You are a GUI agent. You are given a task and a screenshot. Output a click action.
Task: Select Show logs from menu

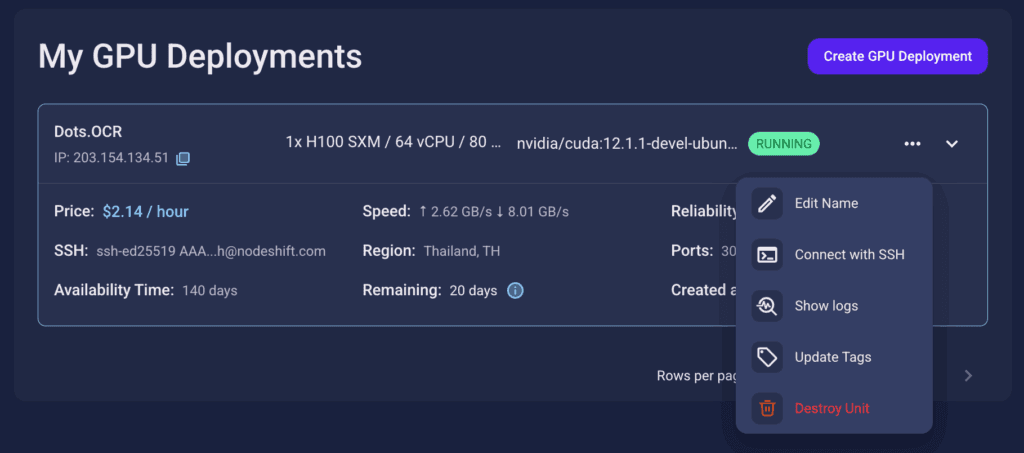pyautogui.click(x=834, y=306)
